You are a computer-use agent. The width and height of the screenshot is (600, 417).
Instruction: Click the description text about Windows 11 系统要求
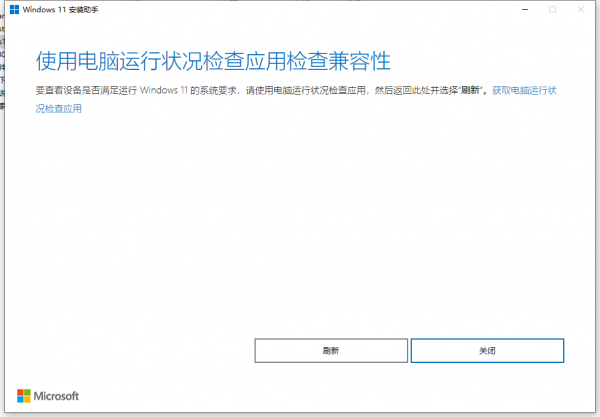(x=264, y=91)
